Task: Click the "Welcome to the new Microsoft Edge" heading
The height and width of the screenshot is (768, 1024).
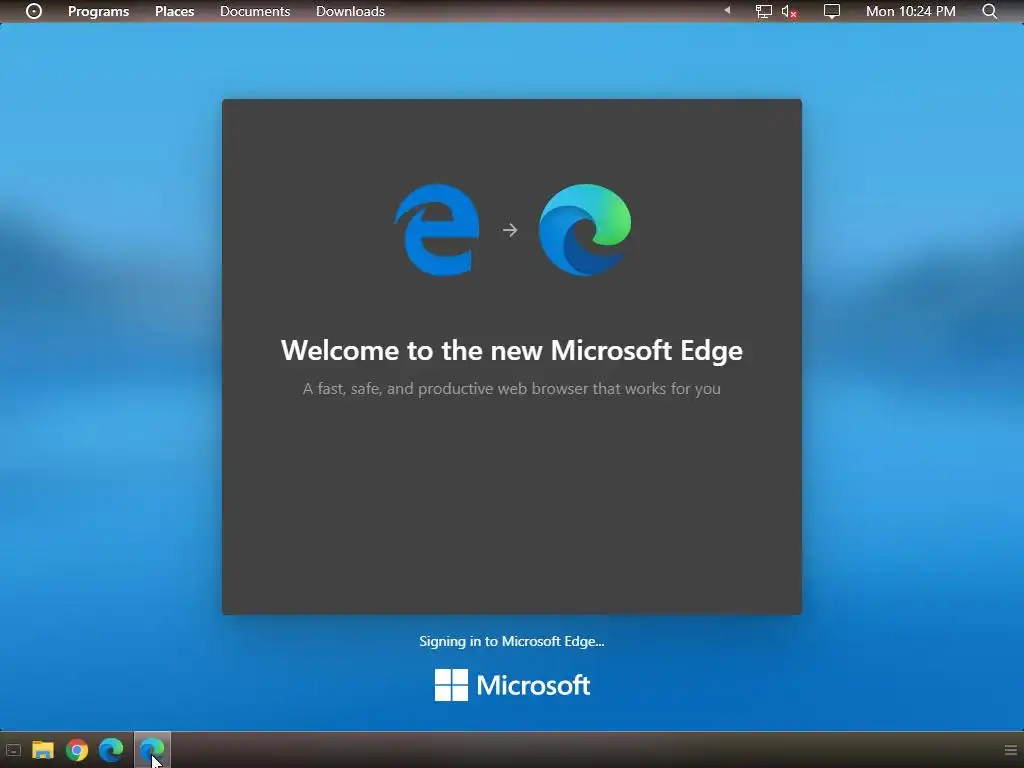Action: [x=512, y=351]
